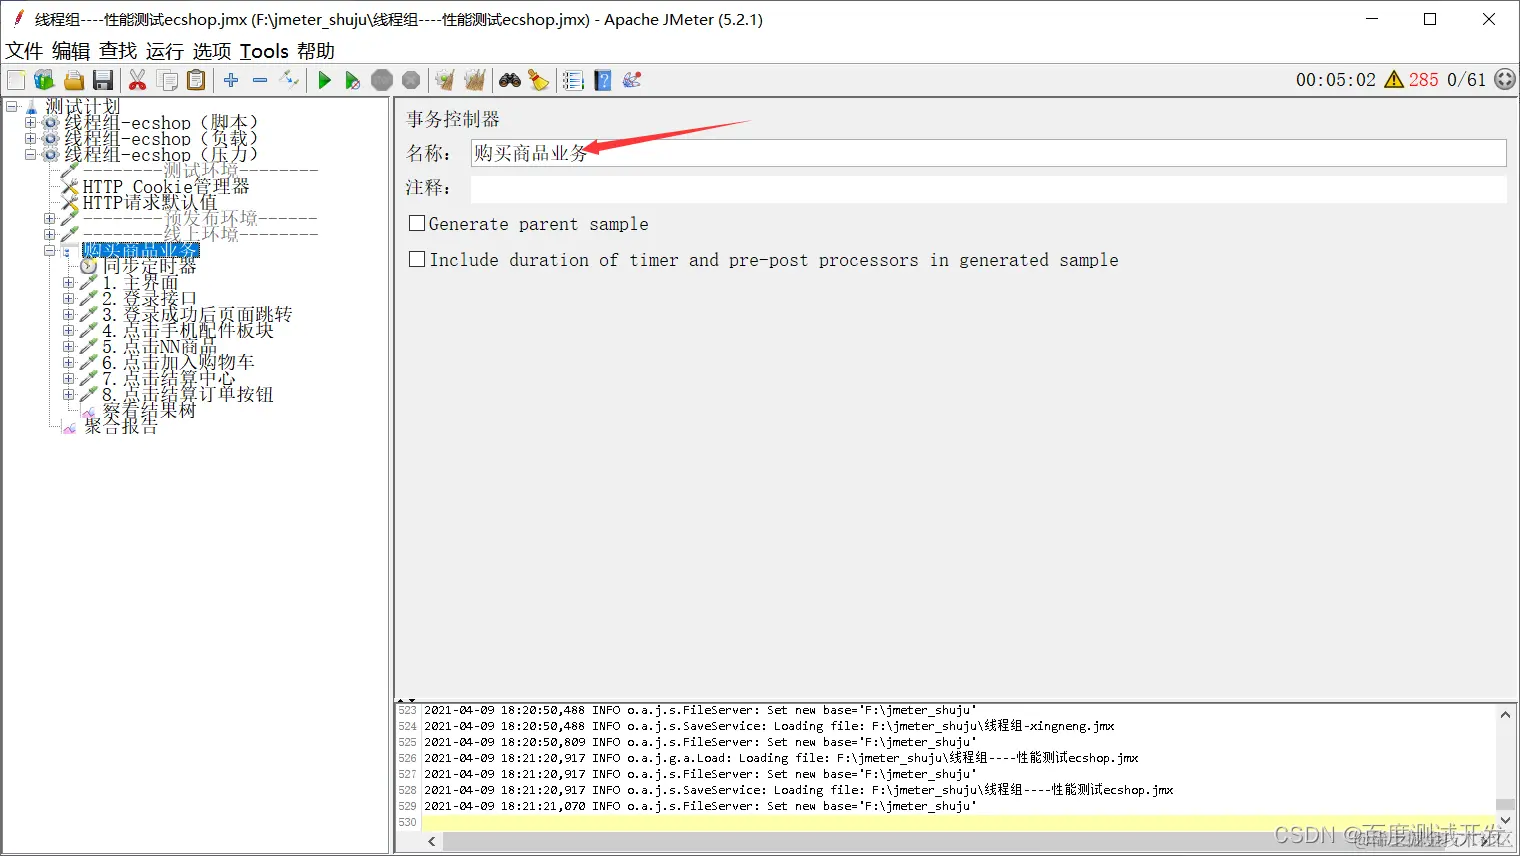Select 聚合报告 listener
Screen dimensions: 1520x856
[x=121, y=427]
